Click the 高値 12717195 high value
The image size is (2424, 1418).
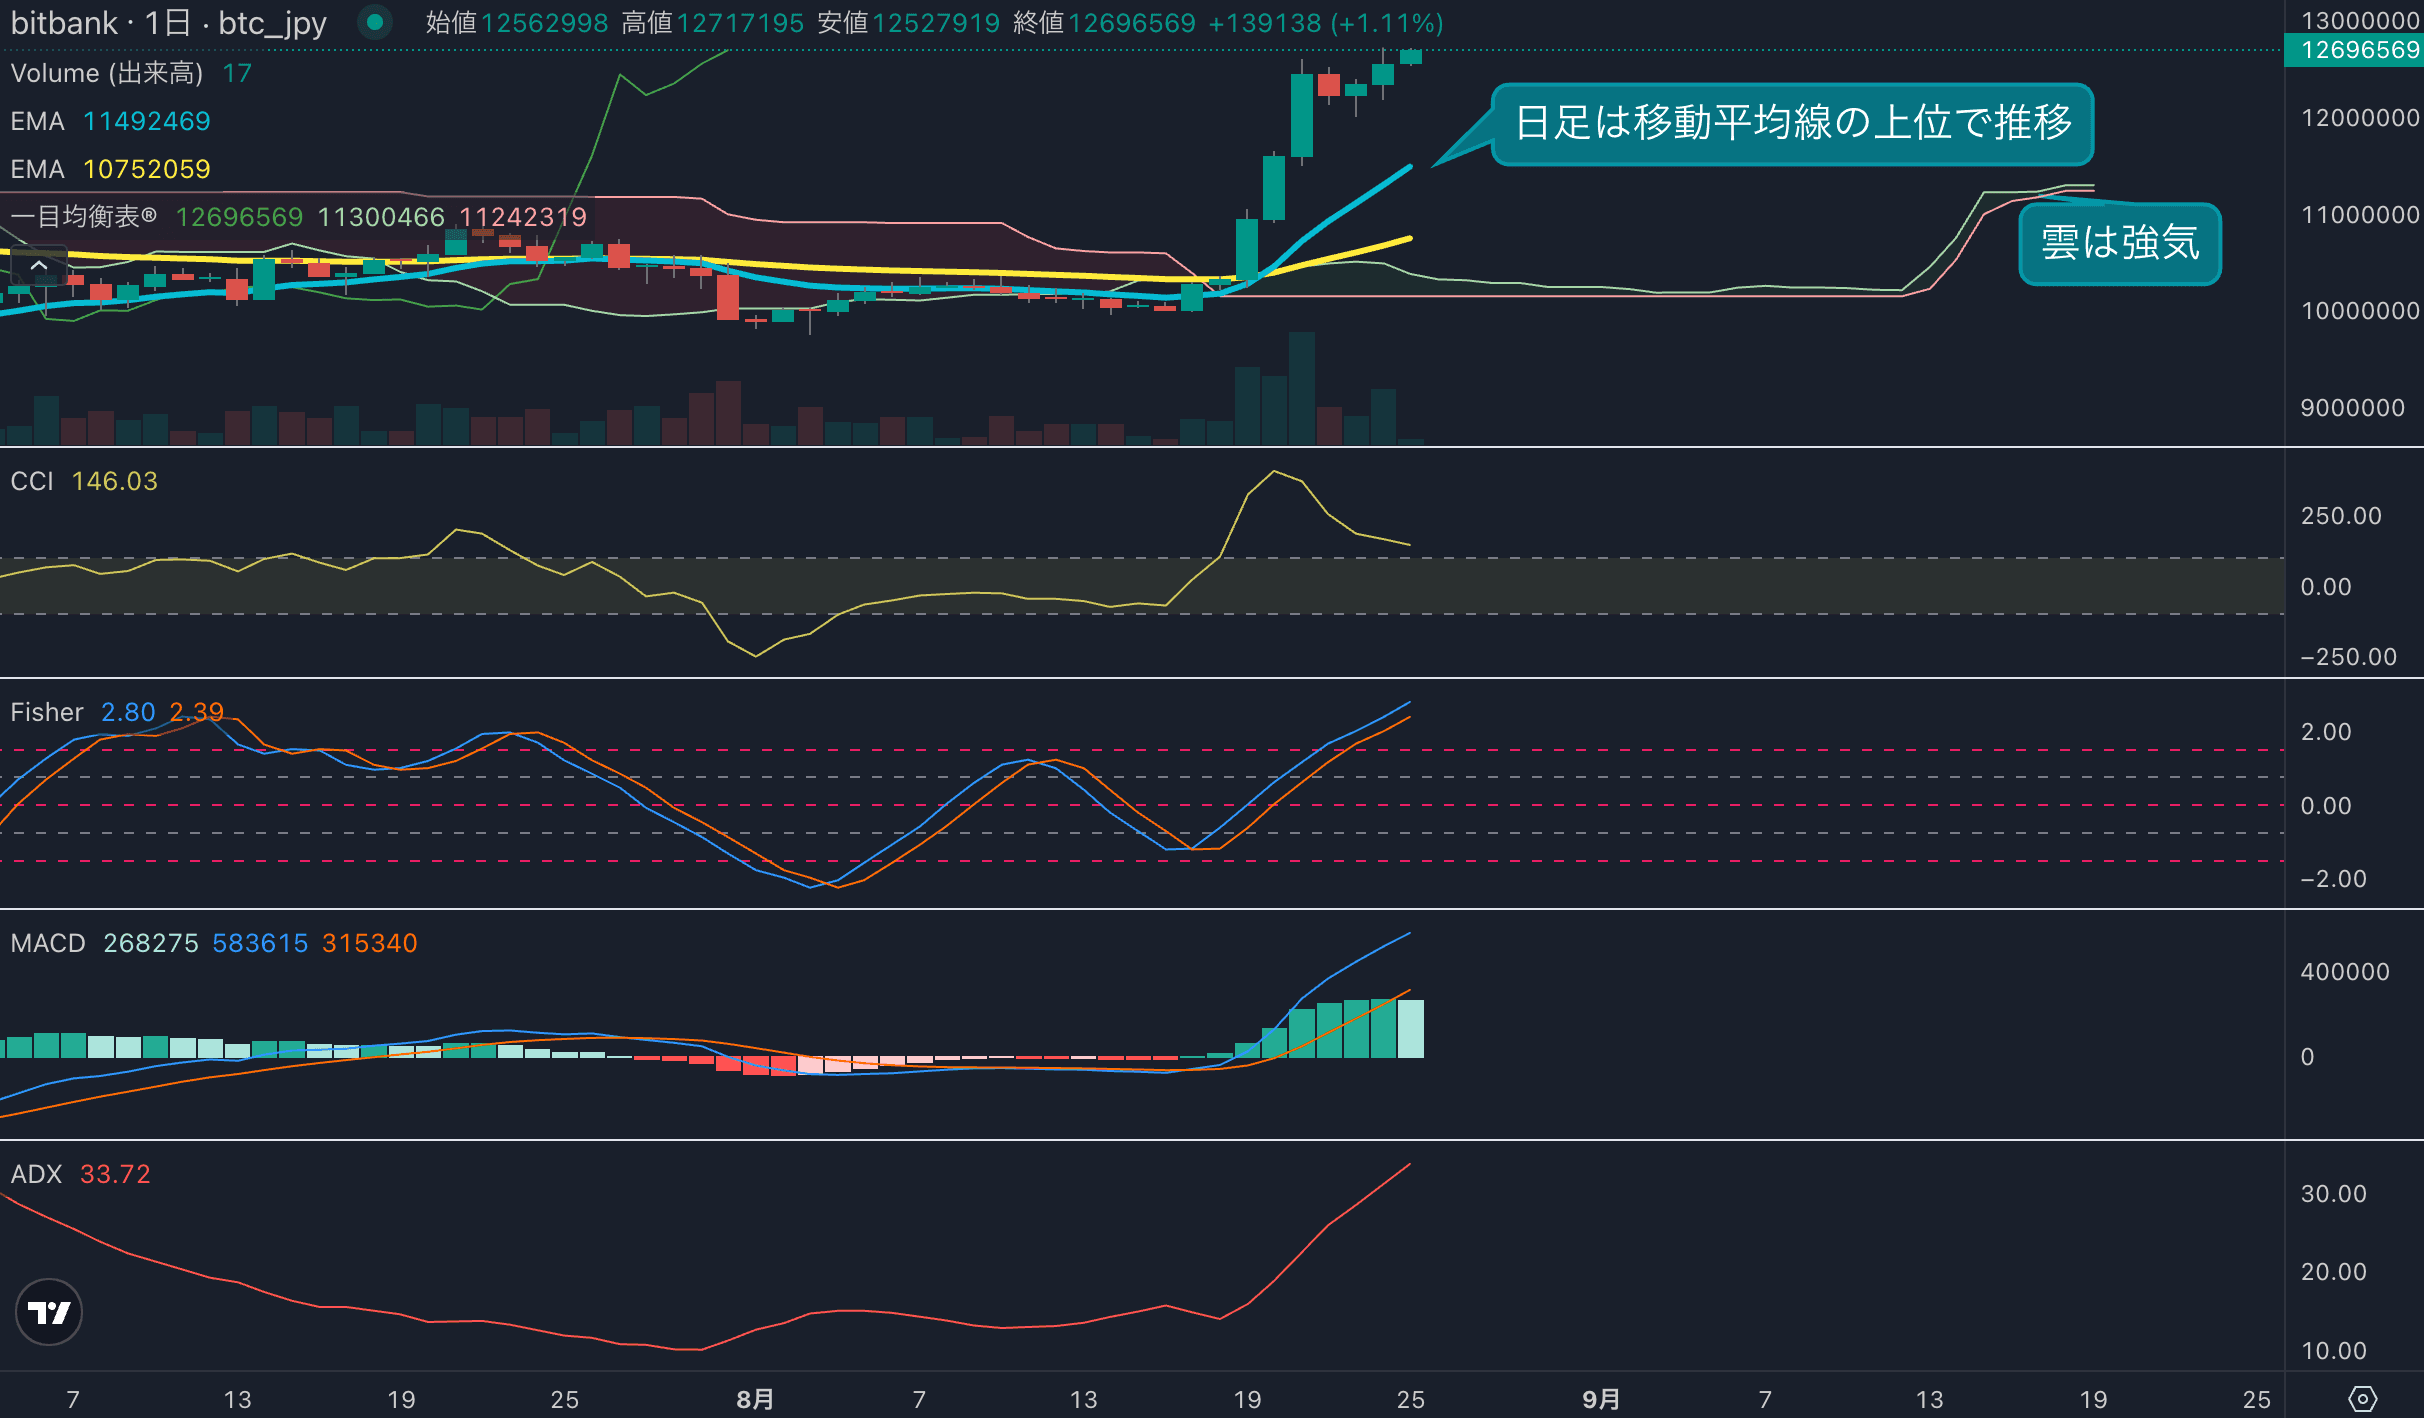713,22
